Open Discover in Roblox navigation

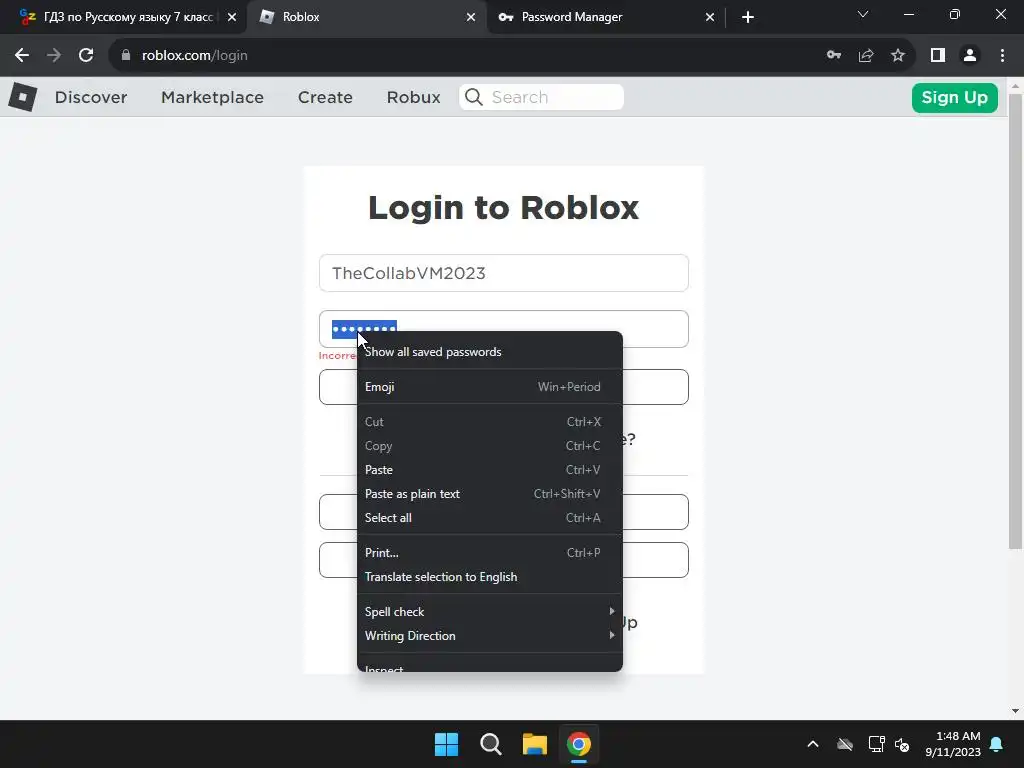91,97
